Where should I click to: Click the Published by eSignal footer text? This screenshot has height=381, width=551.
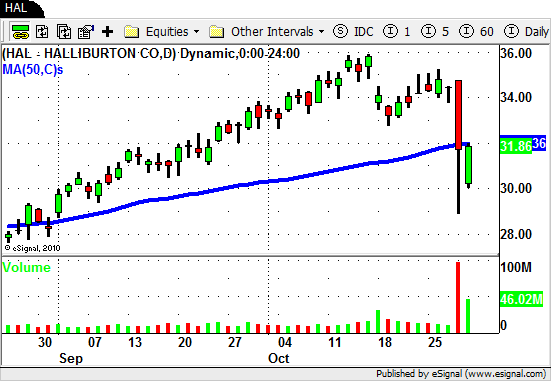click(461, 374)
